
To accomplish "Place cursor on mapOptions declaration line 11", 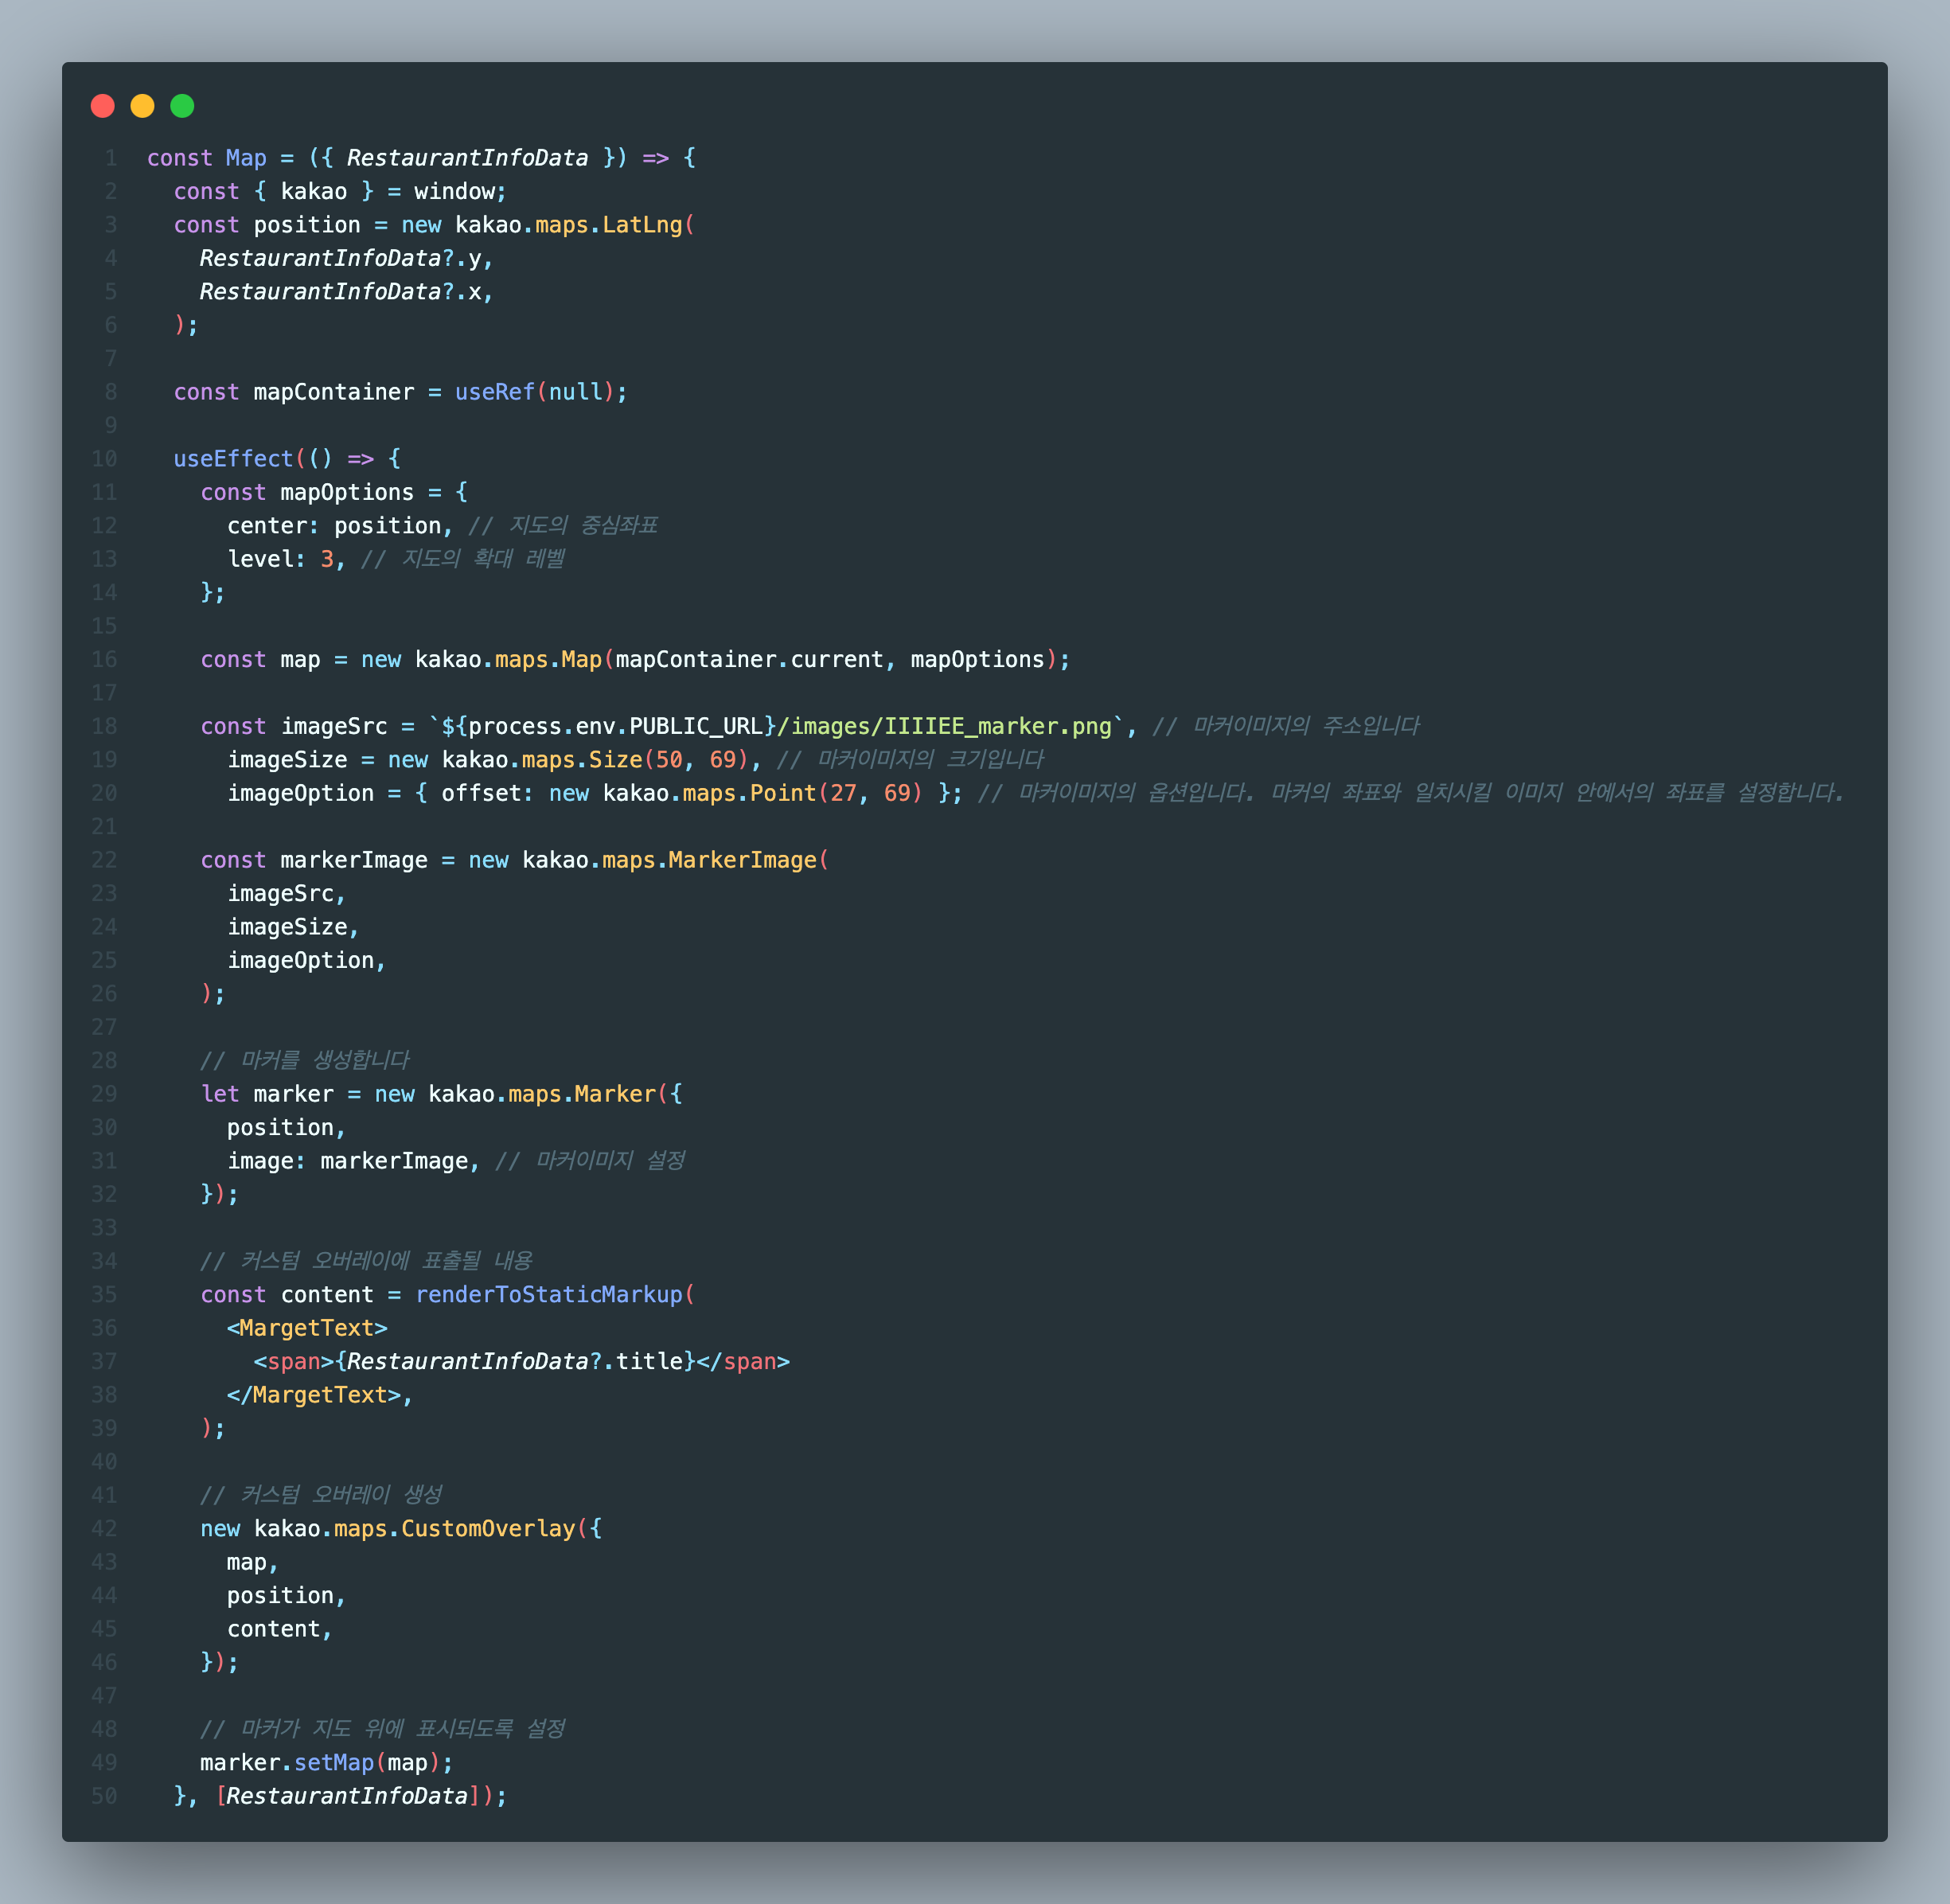I will (346, 492).
